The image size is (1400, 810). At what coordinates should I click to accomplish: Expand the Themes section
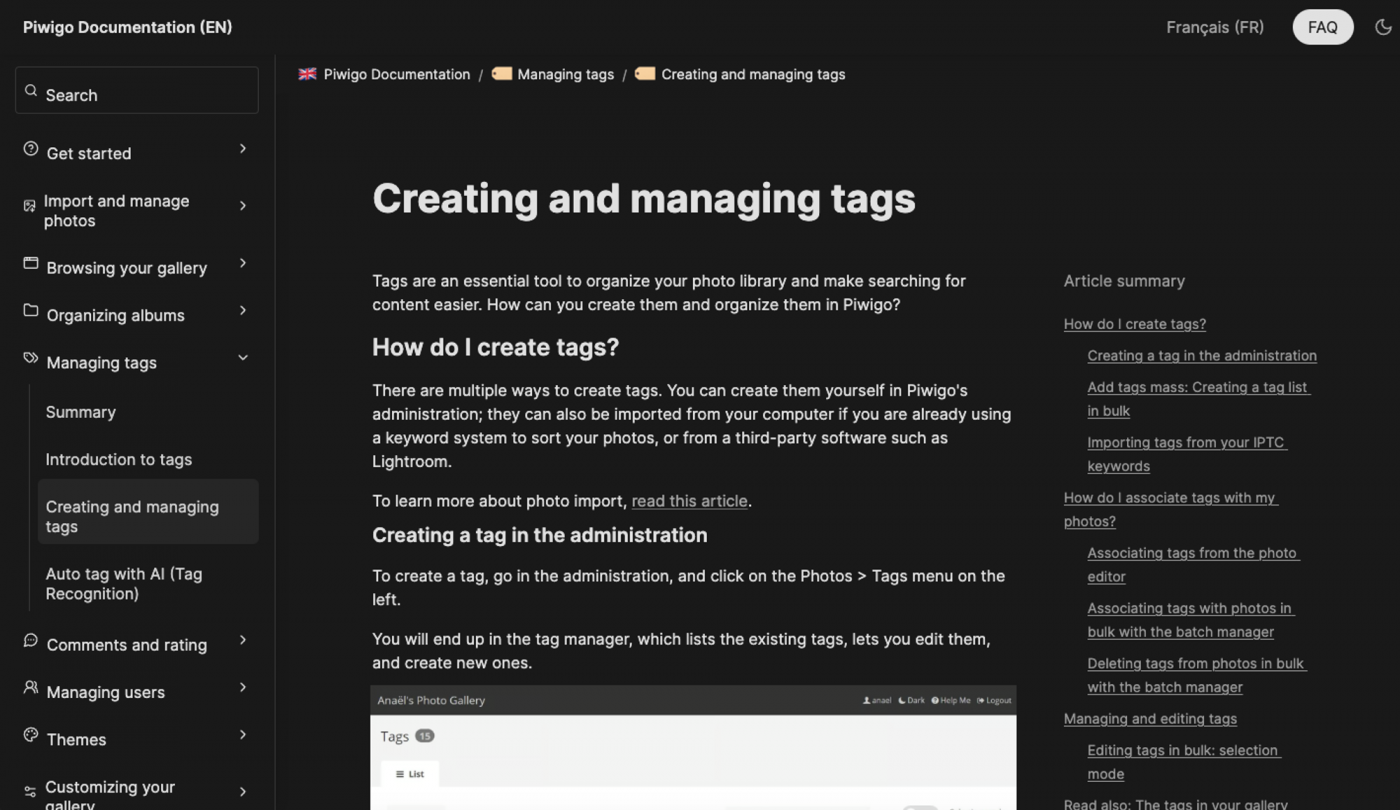click(x=242, y=734)
